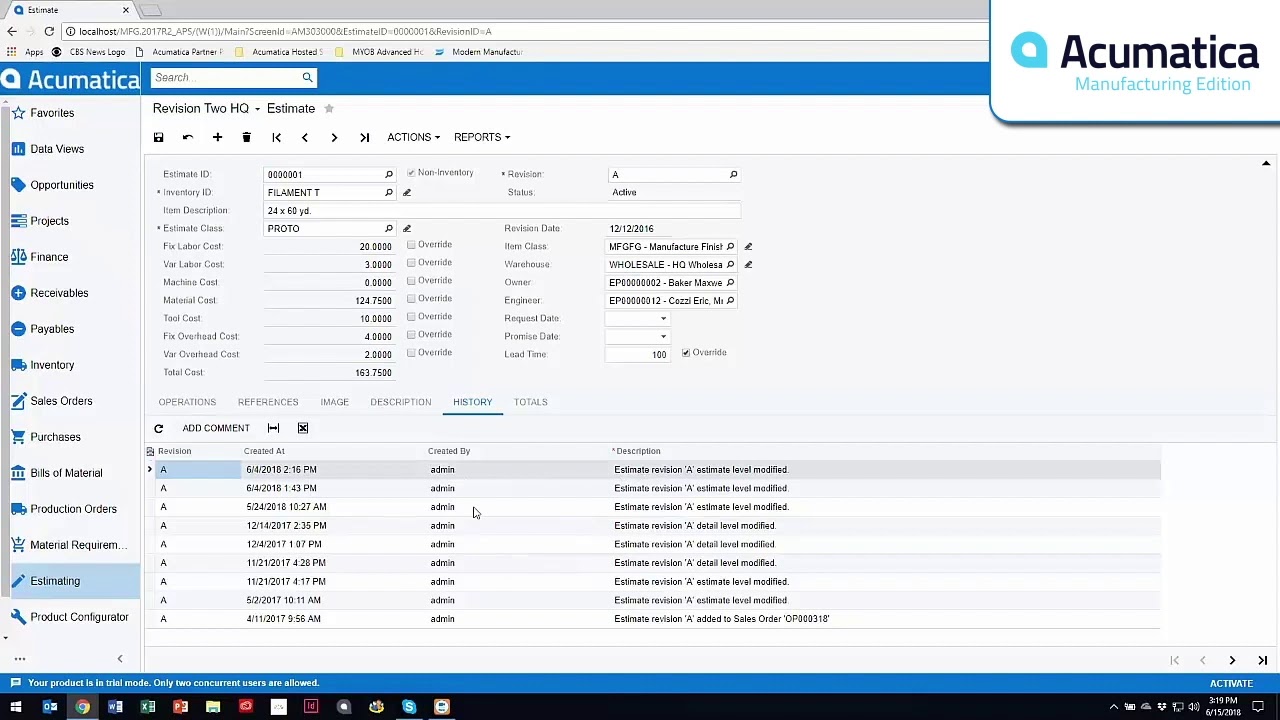Open the ACTIONS dropdown menu

pos(413,137)
